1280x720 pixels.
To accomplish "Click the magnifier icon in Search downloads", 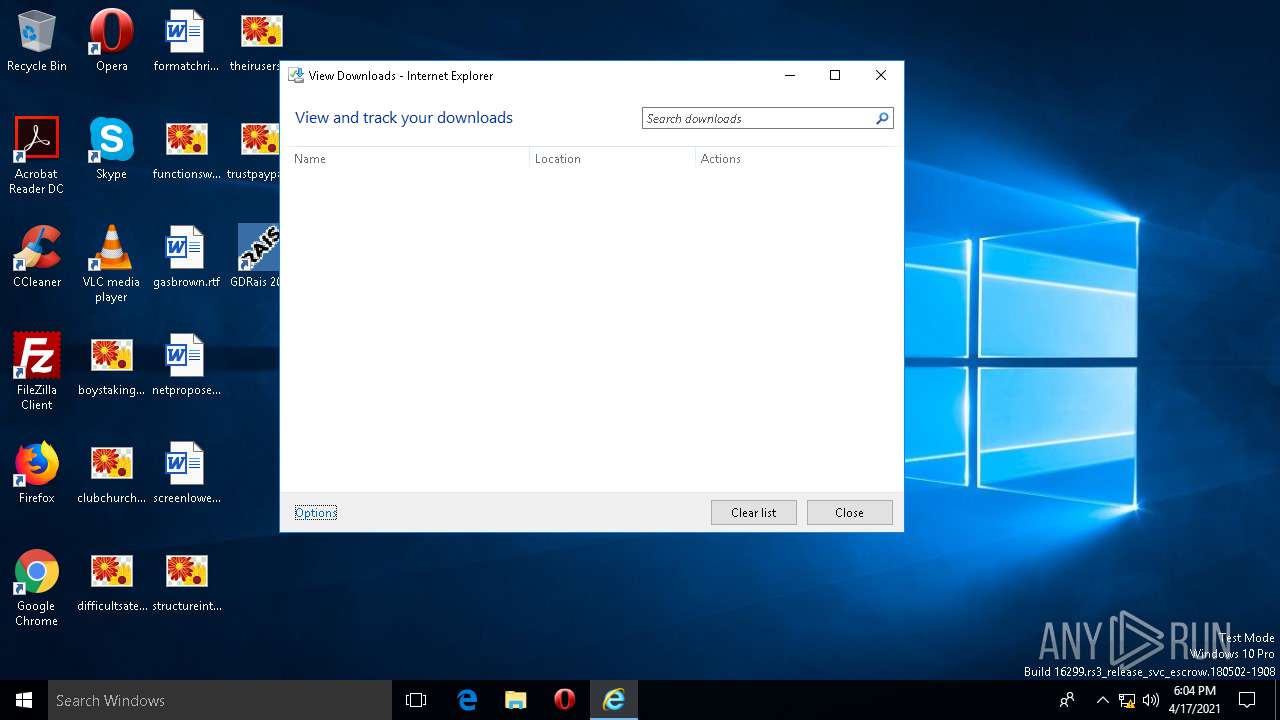I will 882,118.
